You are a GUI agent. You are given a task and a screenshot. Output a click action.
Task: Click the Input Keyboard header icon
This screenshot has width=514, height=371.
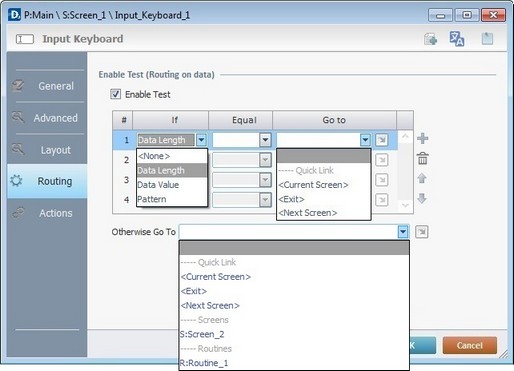(x=25, y=39)
